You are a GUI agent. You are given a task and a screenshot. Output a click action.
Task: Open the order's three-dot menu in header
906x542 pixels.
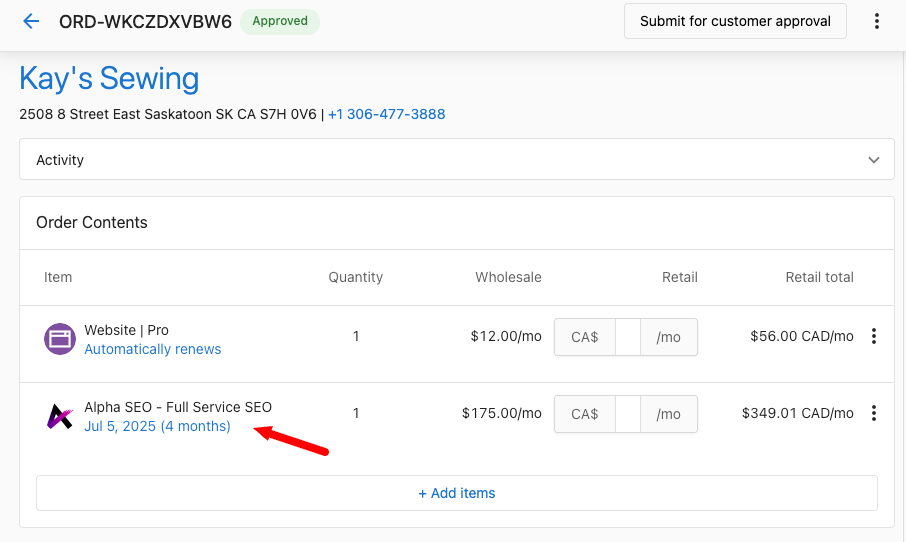click(877, 21)
